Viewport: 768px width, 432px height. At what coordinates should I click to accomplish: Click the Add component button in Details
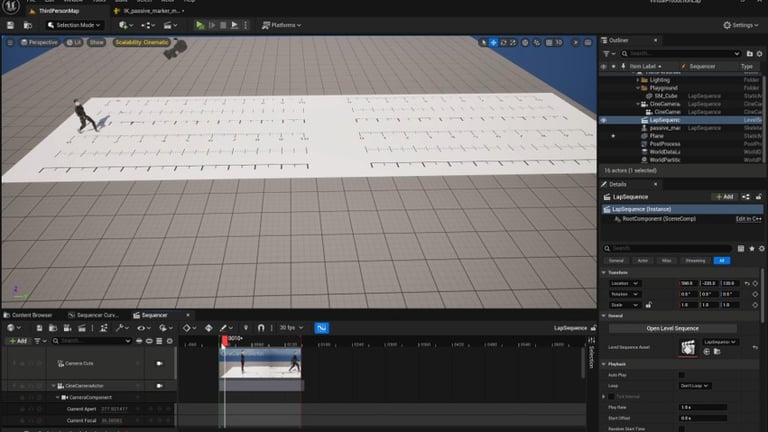723,197
